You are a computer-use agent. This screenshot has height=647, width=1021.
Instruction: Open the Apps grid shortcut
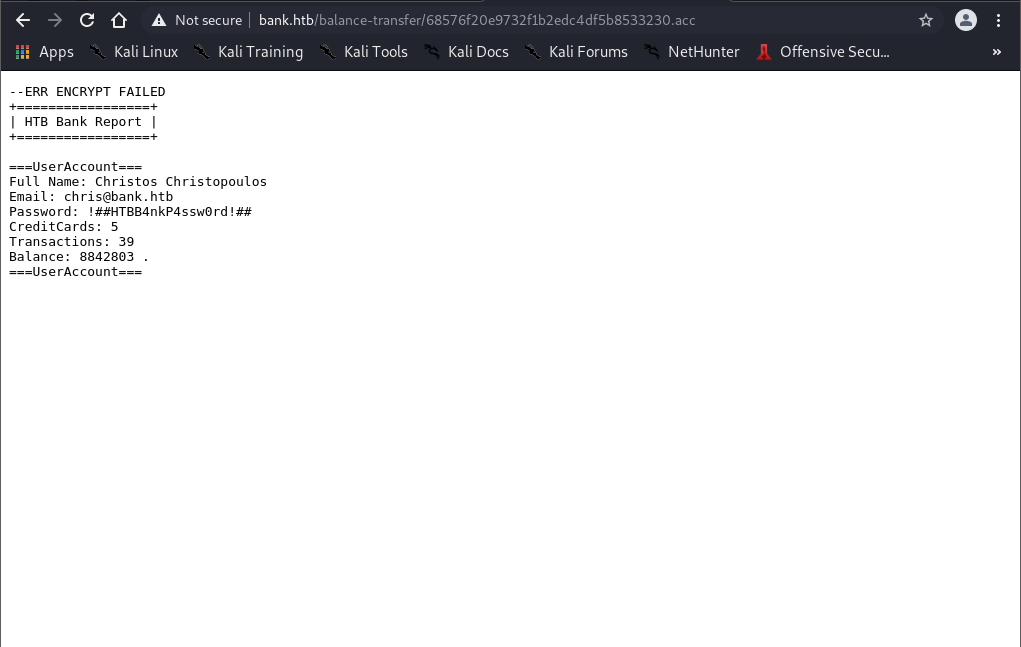(x=44, y=52)
